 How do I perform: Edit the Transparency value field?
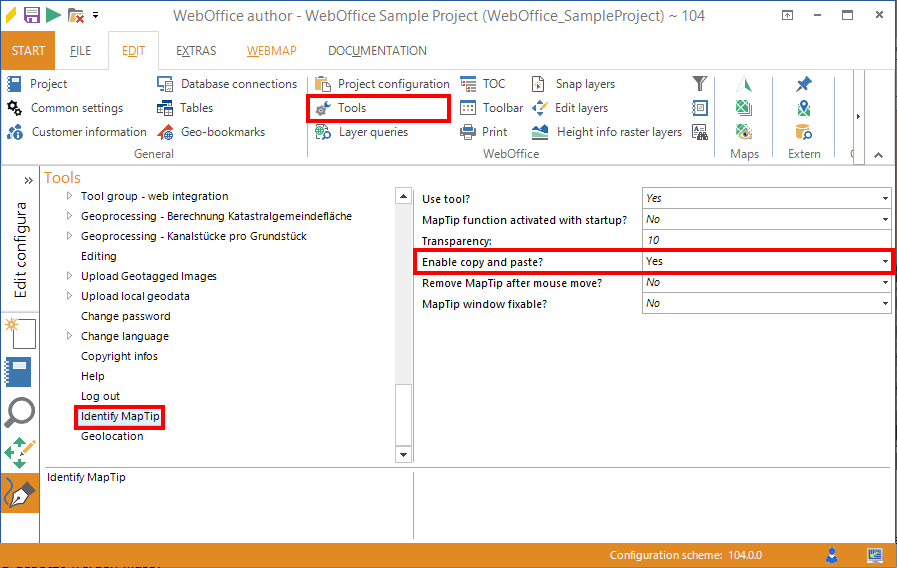pos(766,240)
